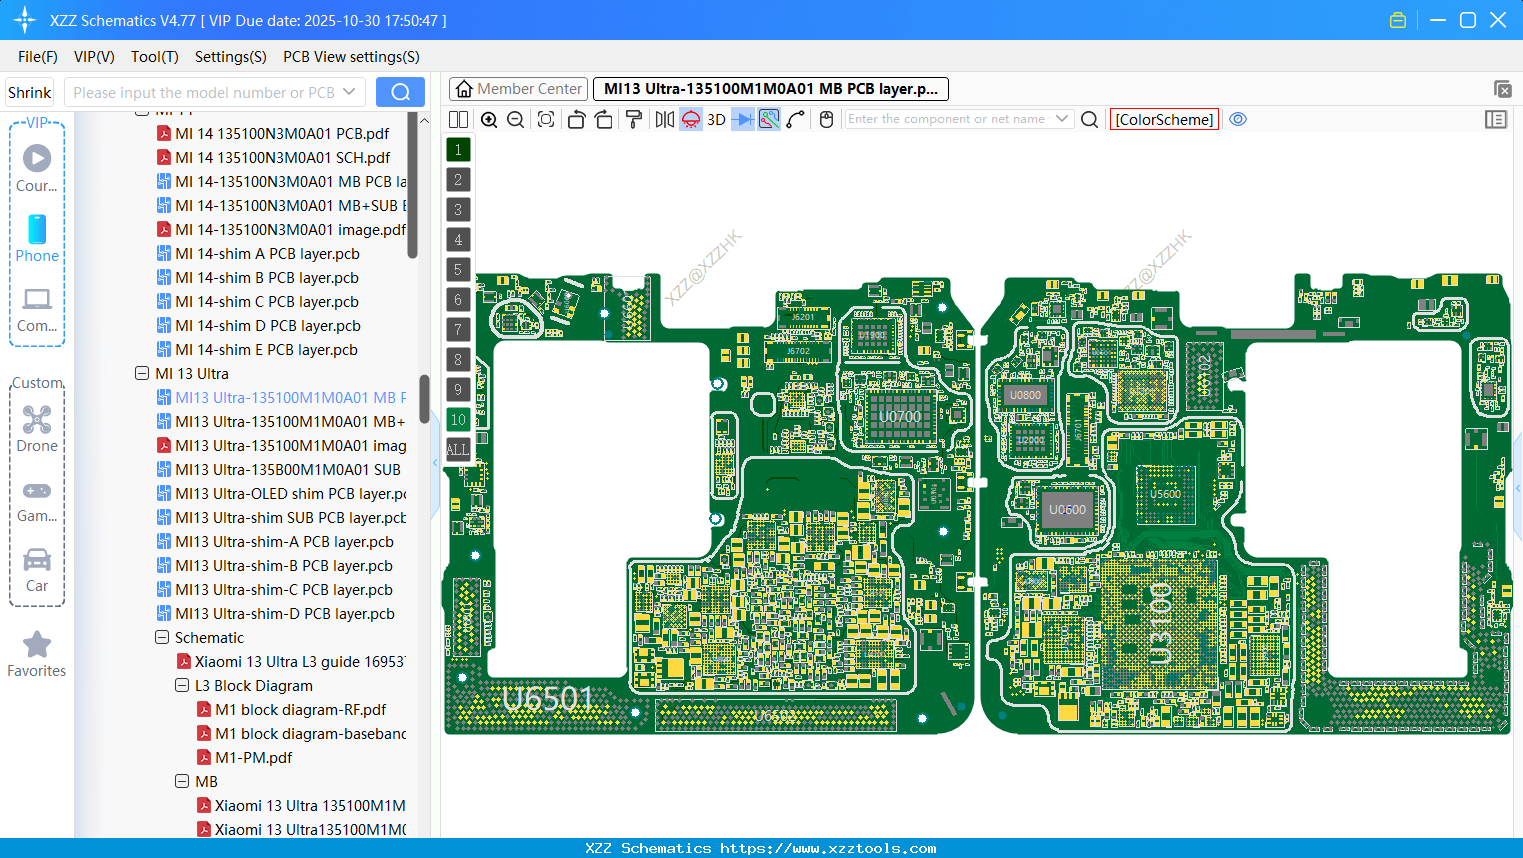This screenshot has height=858, width=1523.
Task: Switch to 3D view mode
Action: coord(715,119)
